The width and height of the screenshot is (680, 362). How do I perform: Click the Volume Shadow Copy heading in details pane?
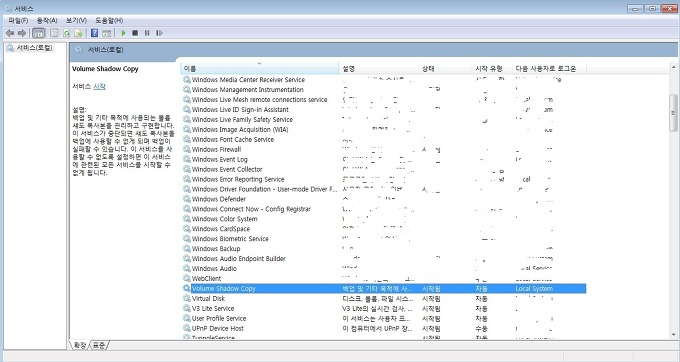click(x=105, y=68)
